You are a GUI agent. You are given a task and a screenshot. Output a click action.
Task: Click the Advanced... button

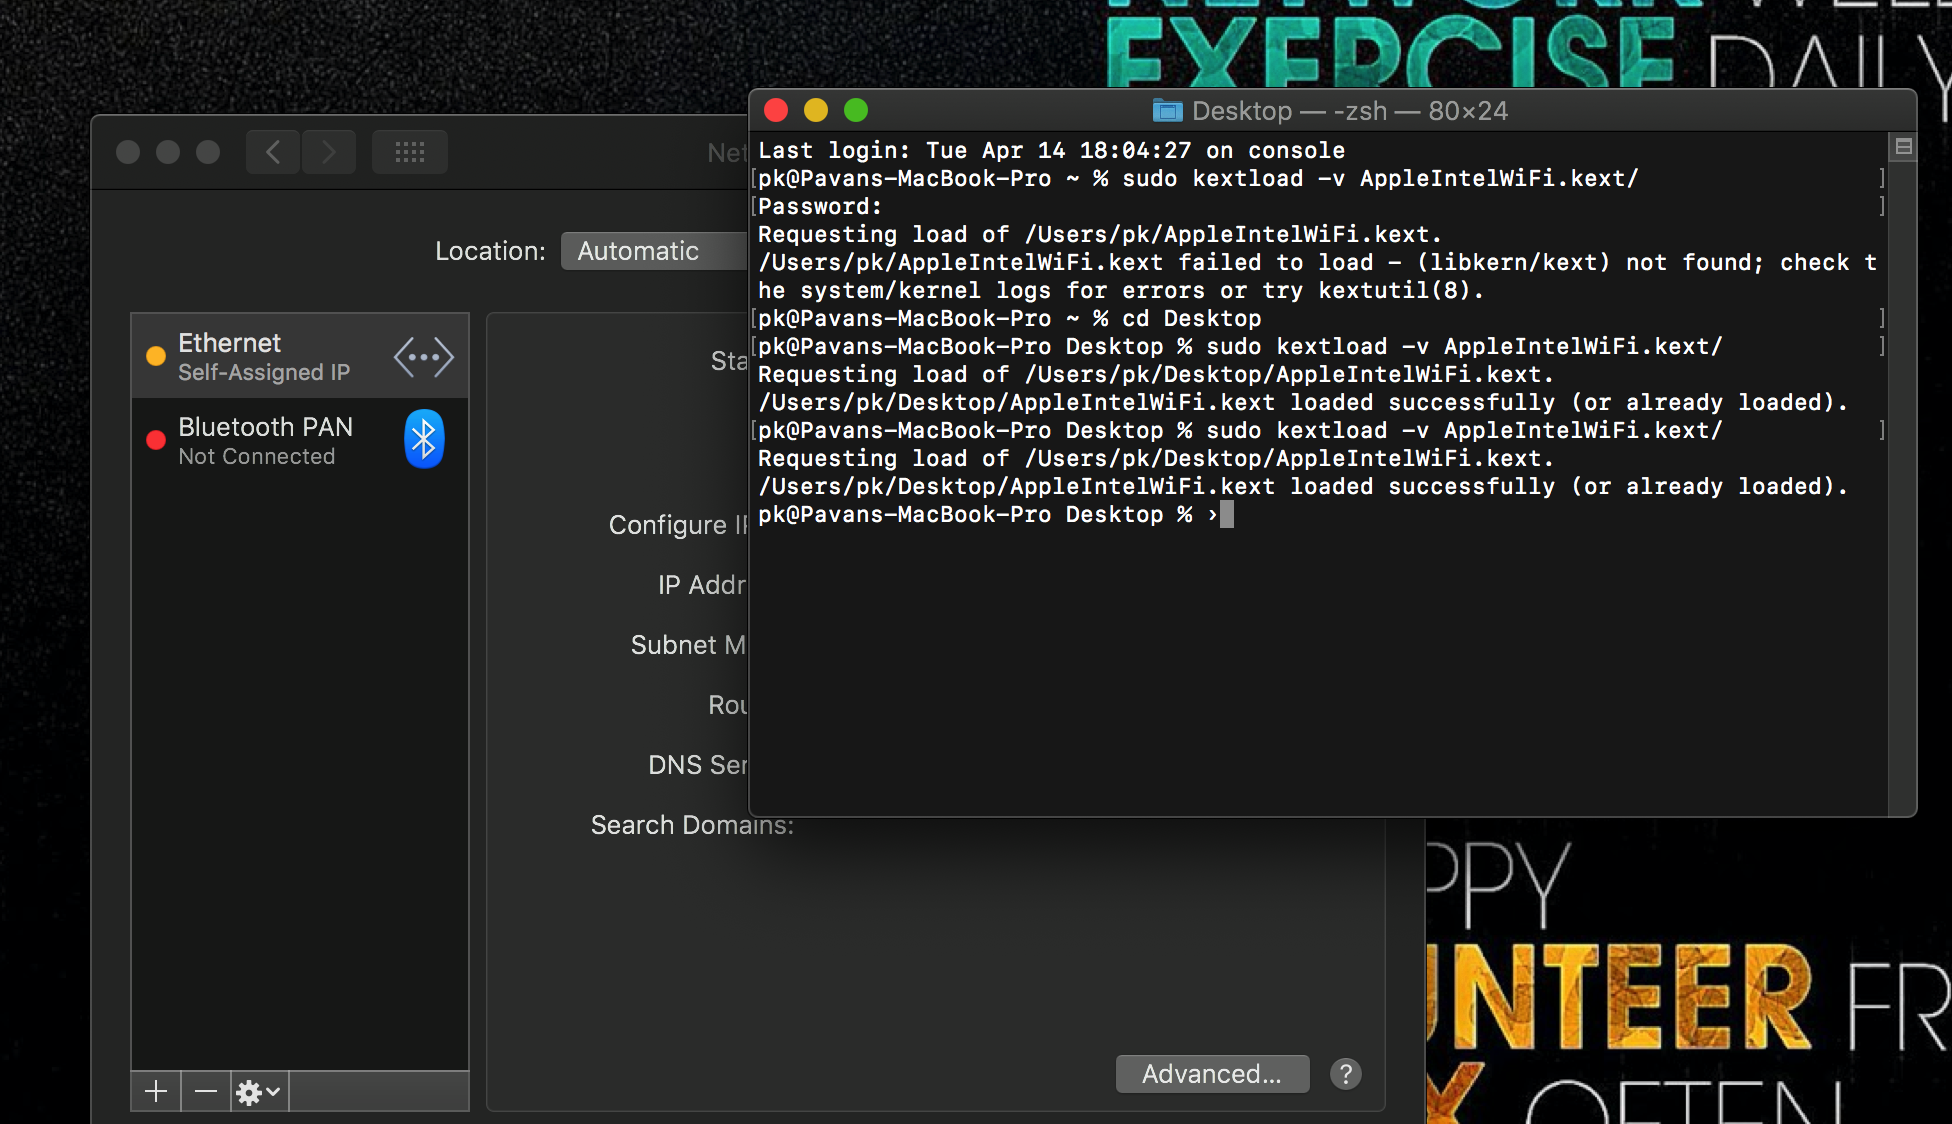(x=1212, y=1074)
